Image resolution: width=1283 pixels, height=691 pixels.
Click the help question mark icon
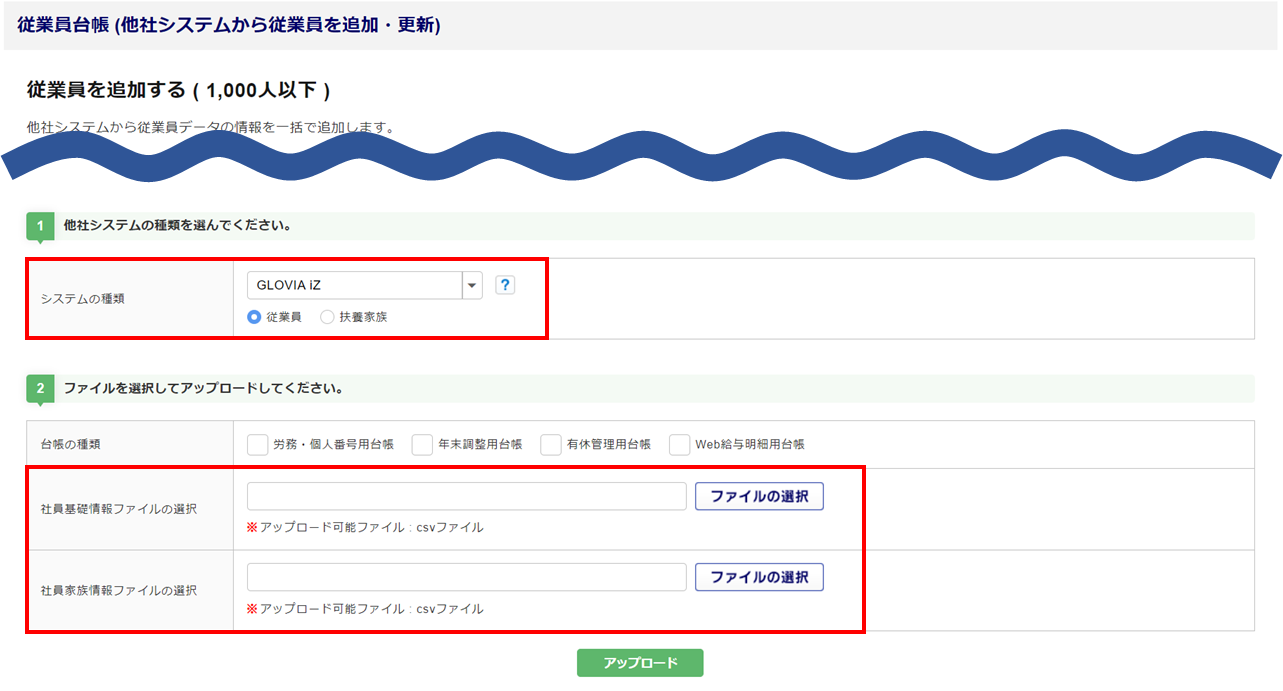505,285
